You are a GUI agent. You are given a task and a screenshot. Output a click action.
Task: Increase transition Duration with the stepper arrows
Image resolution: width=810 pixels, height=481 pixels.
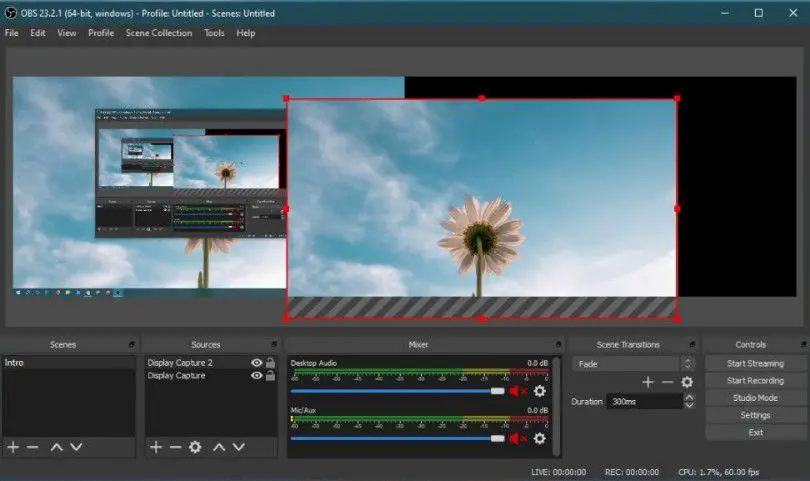tap(688, 397)
